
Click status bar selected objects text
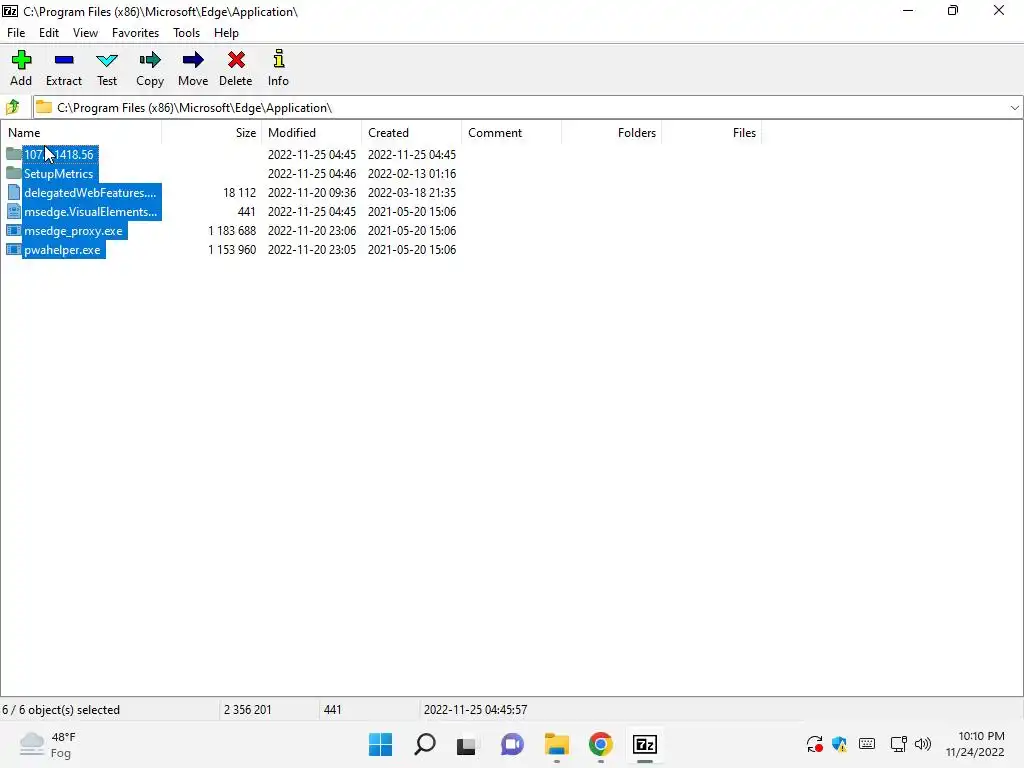(x=61, y=710)
